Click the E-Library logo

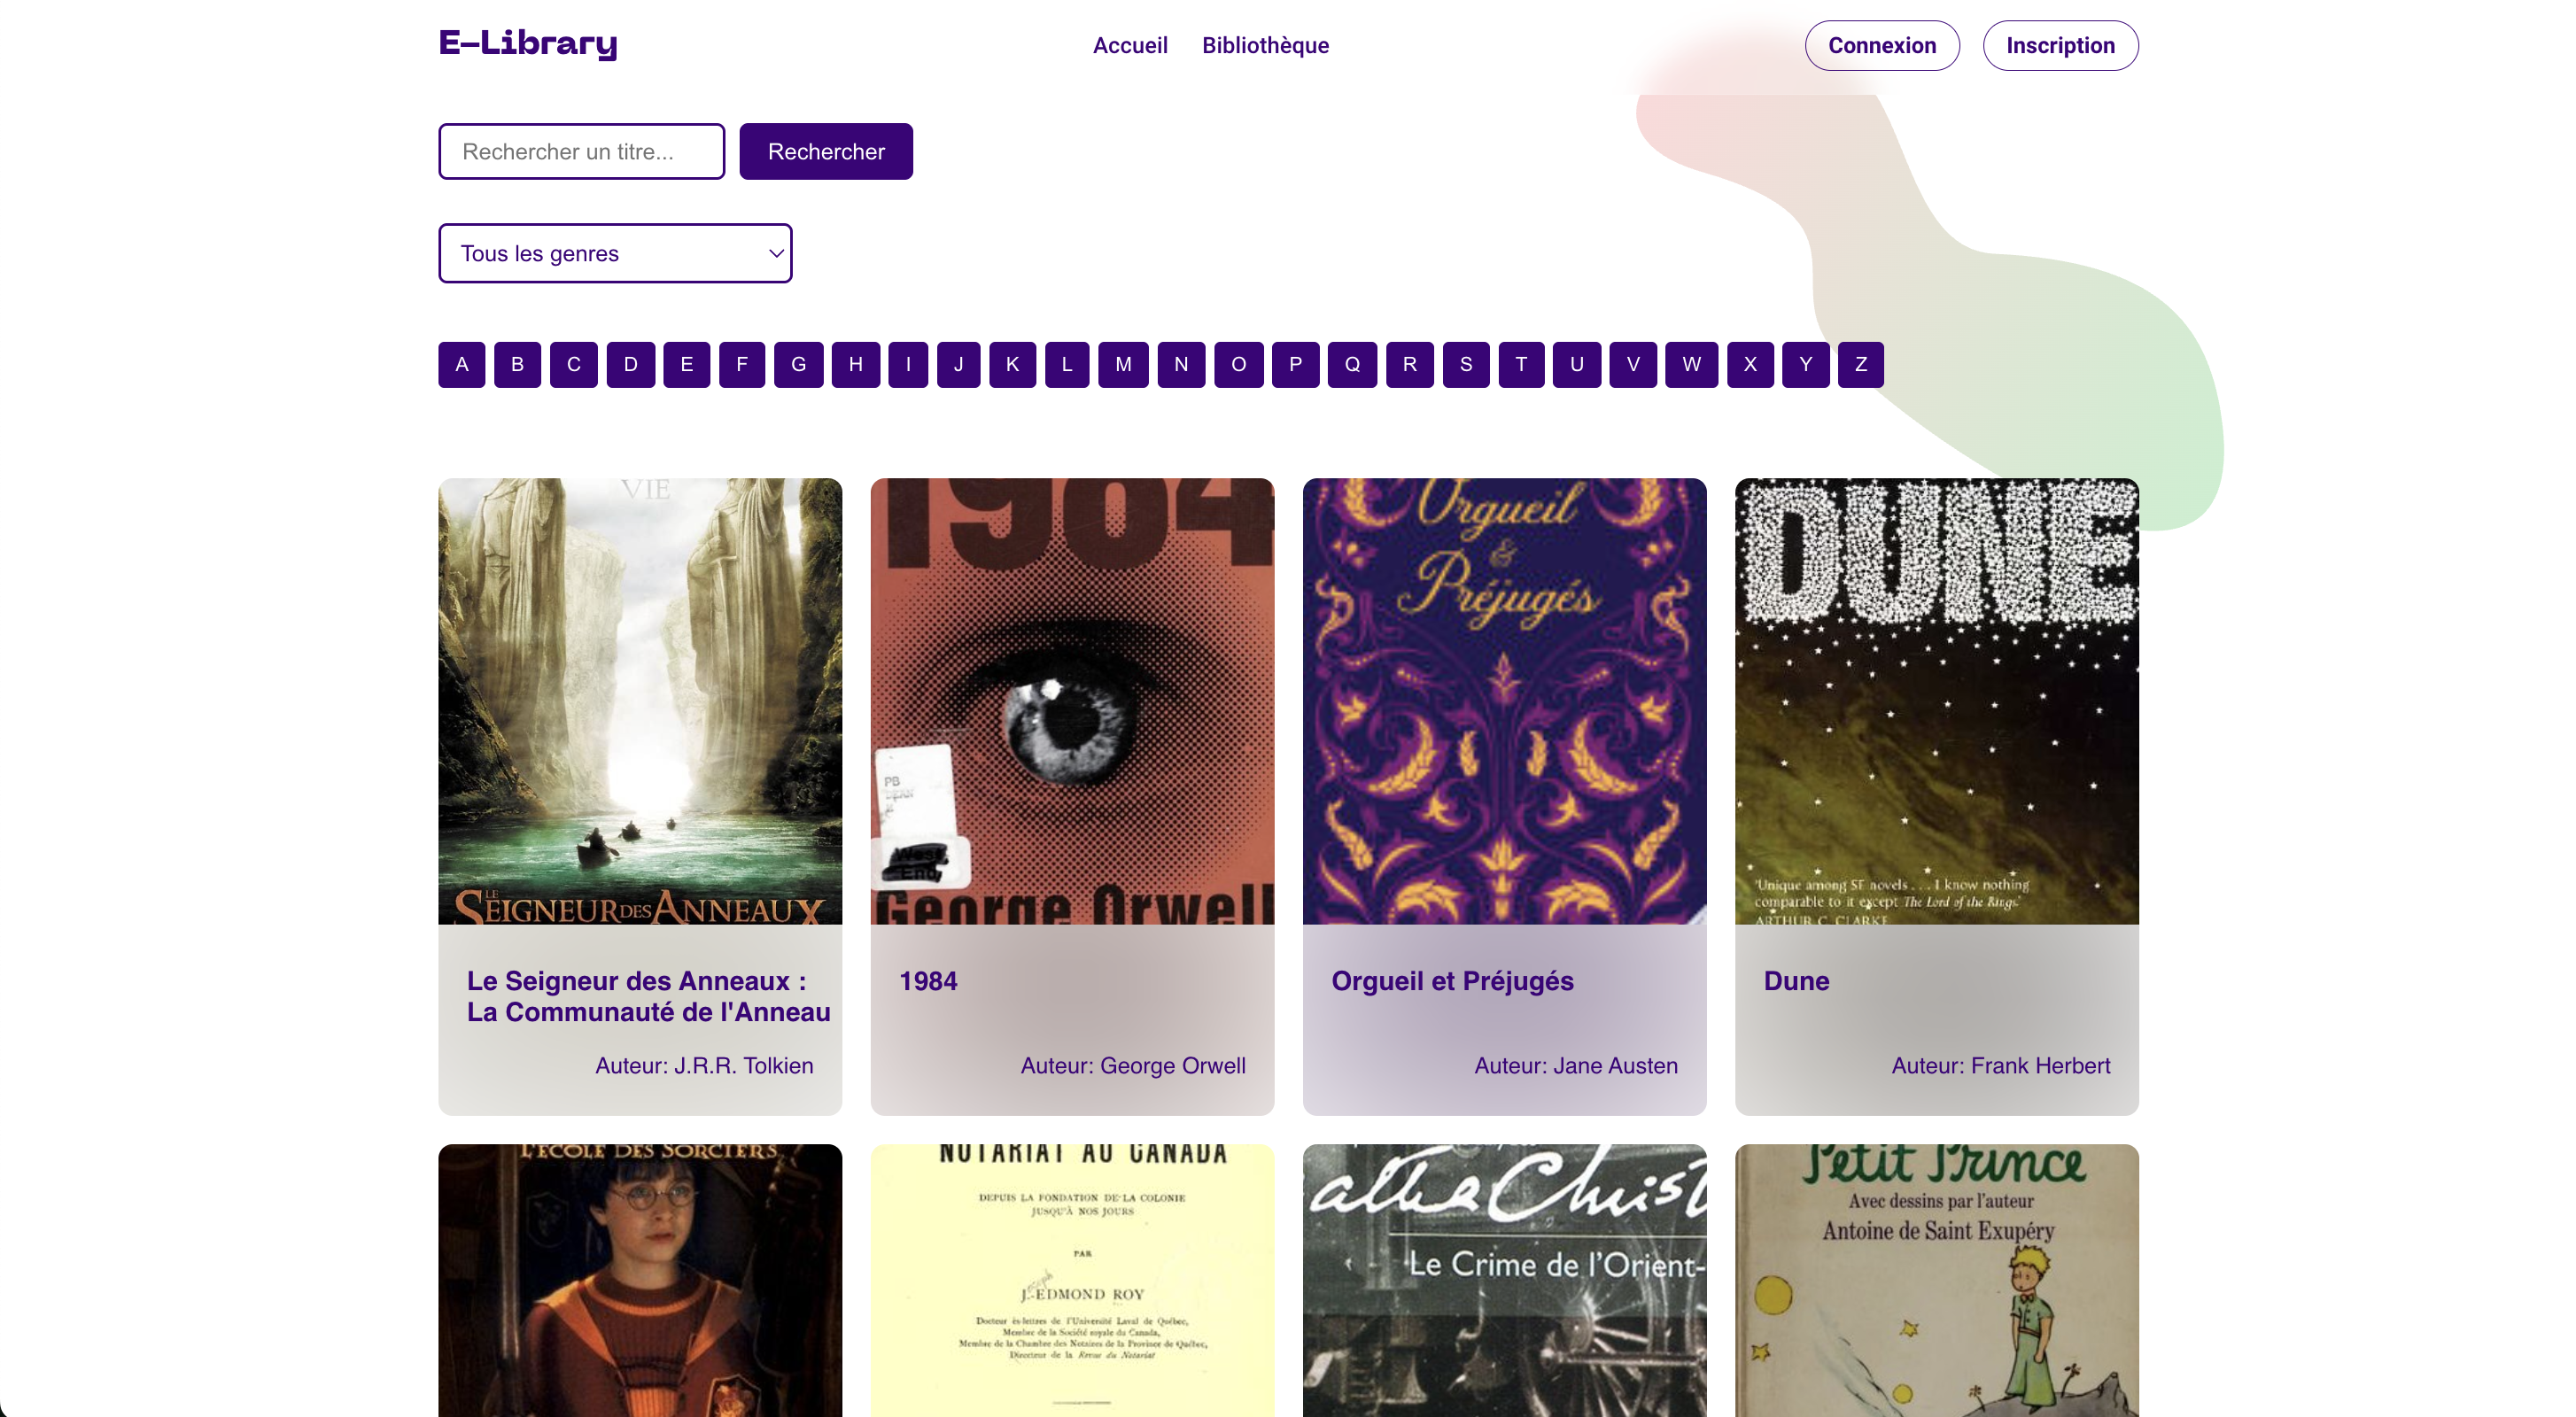click(528, 43)
